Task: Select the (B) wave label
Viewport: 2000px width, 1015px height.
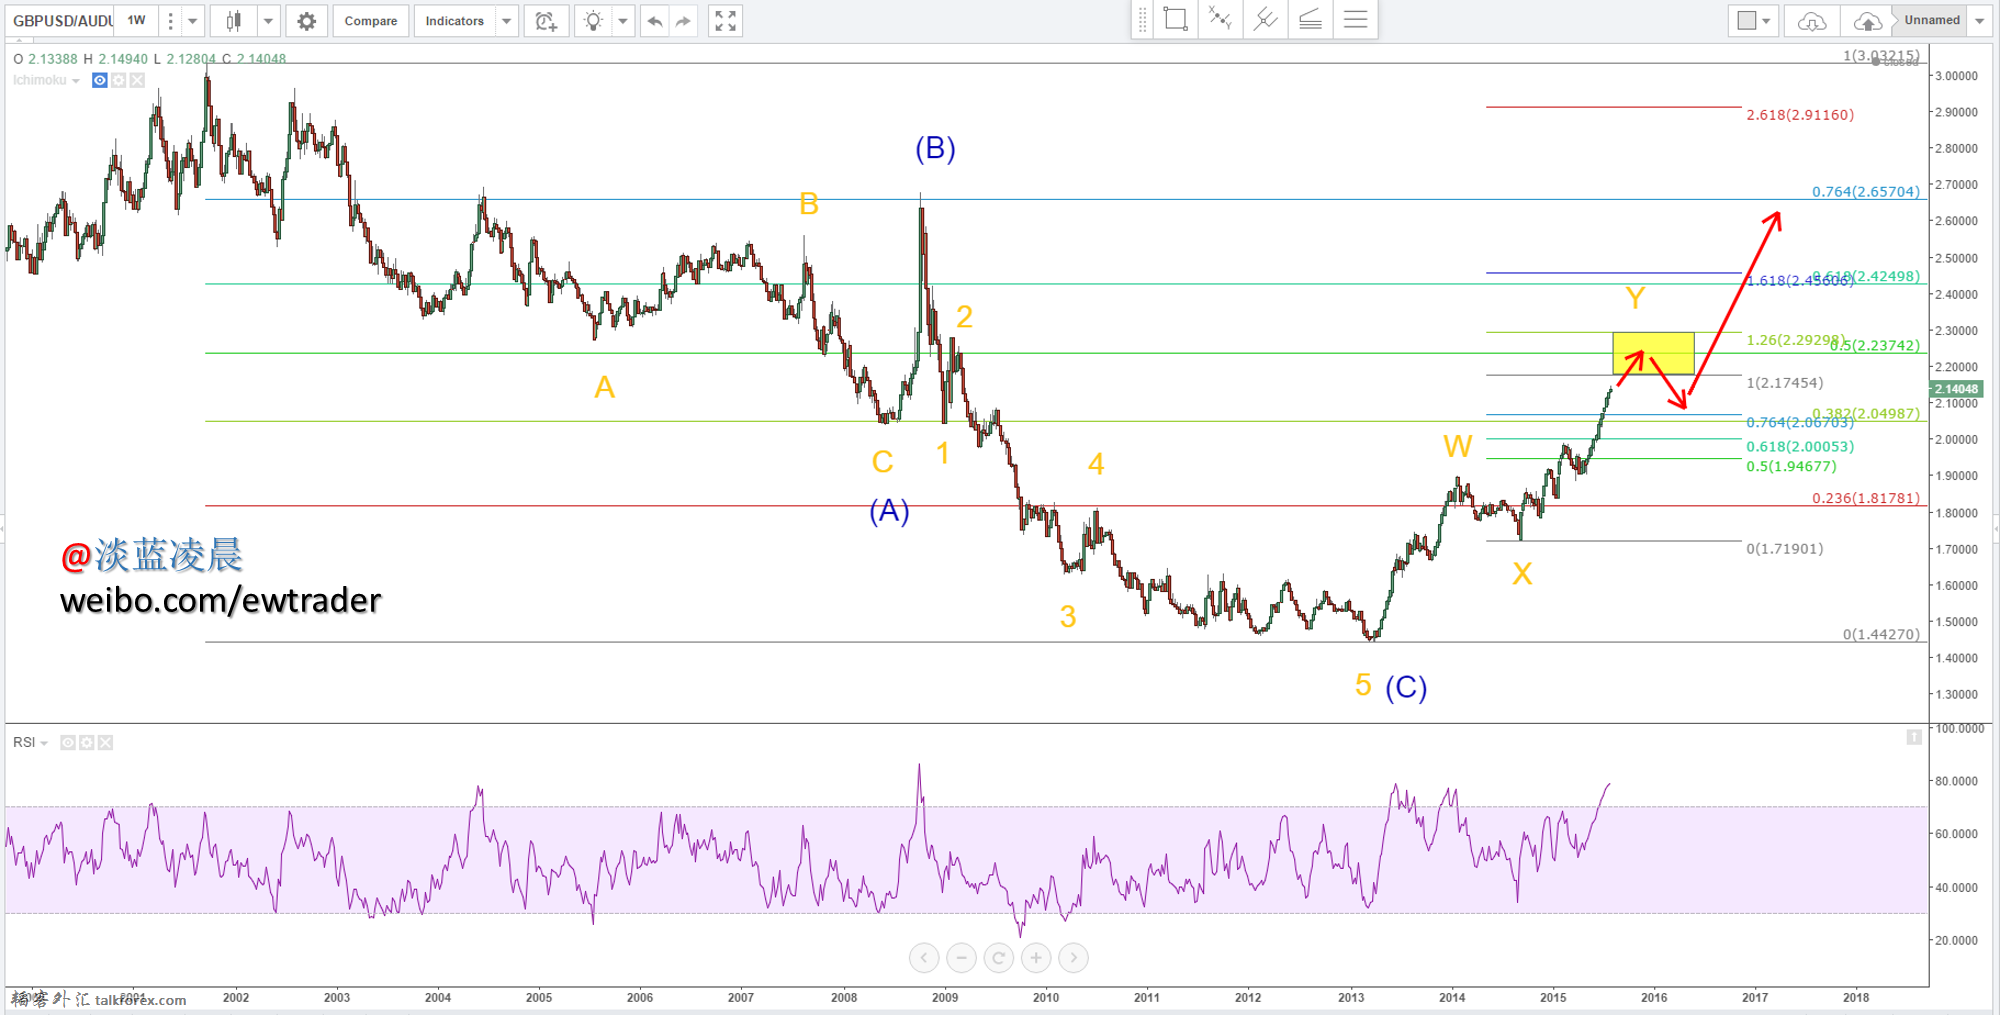Action: pyautogui.click(x=935, y=149)
